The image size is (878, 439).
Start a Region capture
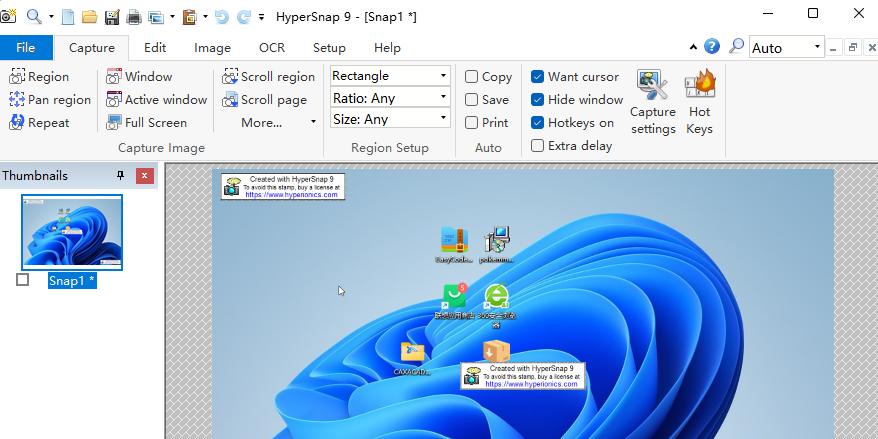(39, 77)
